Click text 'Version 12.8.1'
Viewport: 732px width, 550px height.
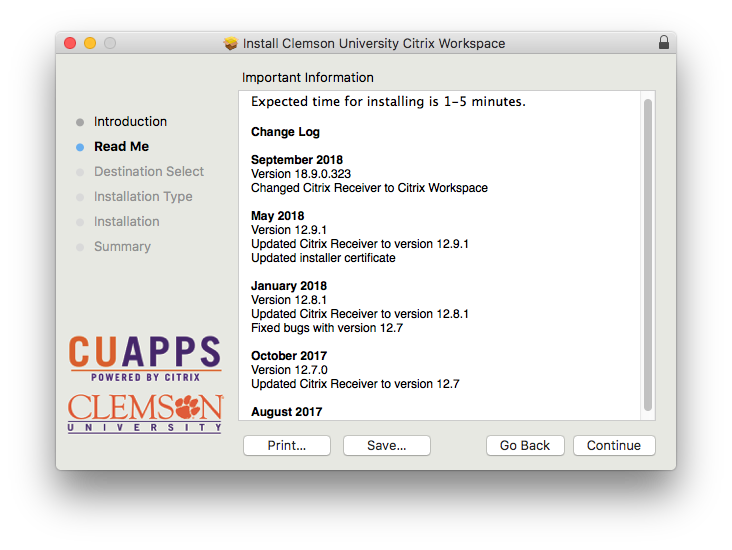click(289, 300)
